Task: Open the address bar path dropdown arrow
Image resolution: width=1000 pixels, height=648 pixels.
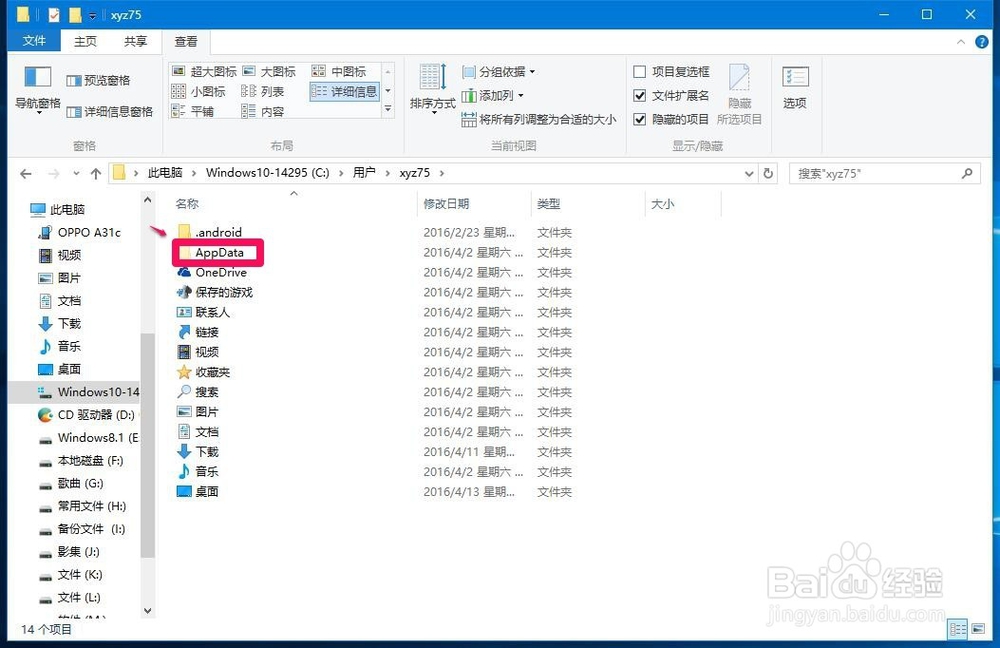Action: coord(748,172)
